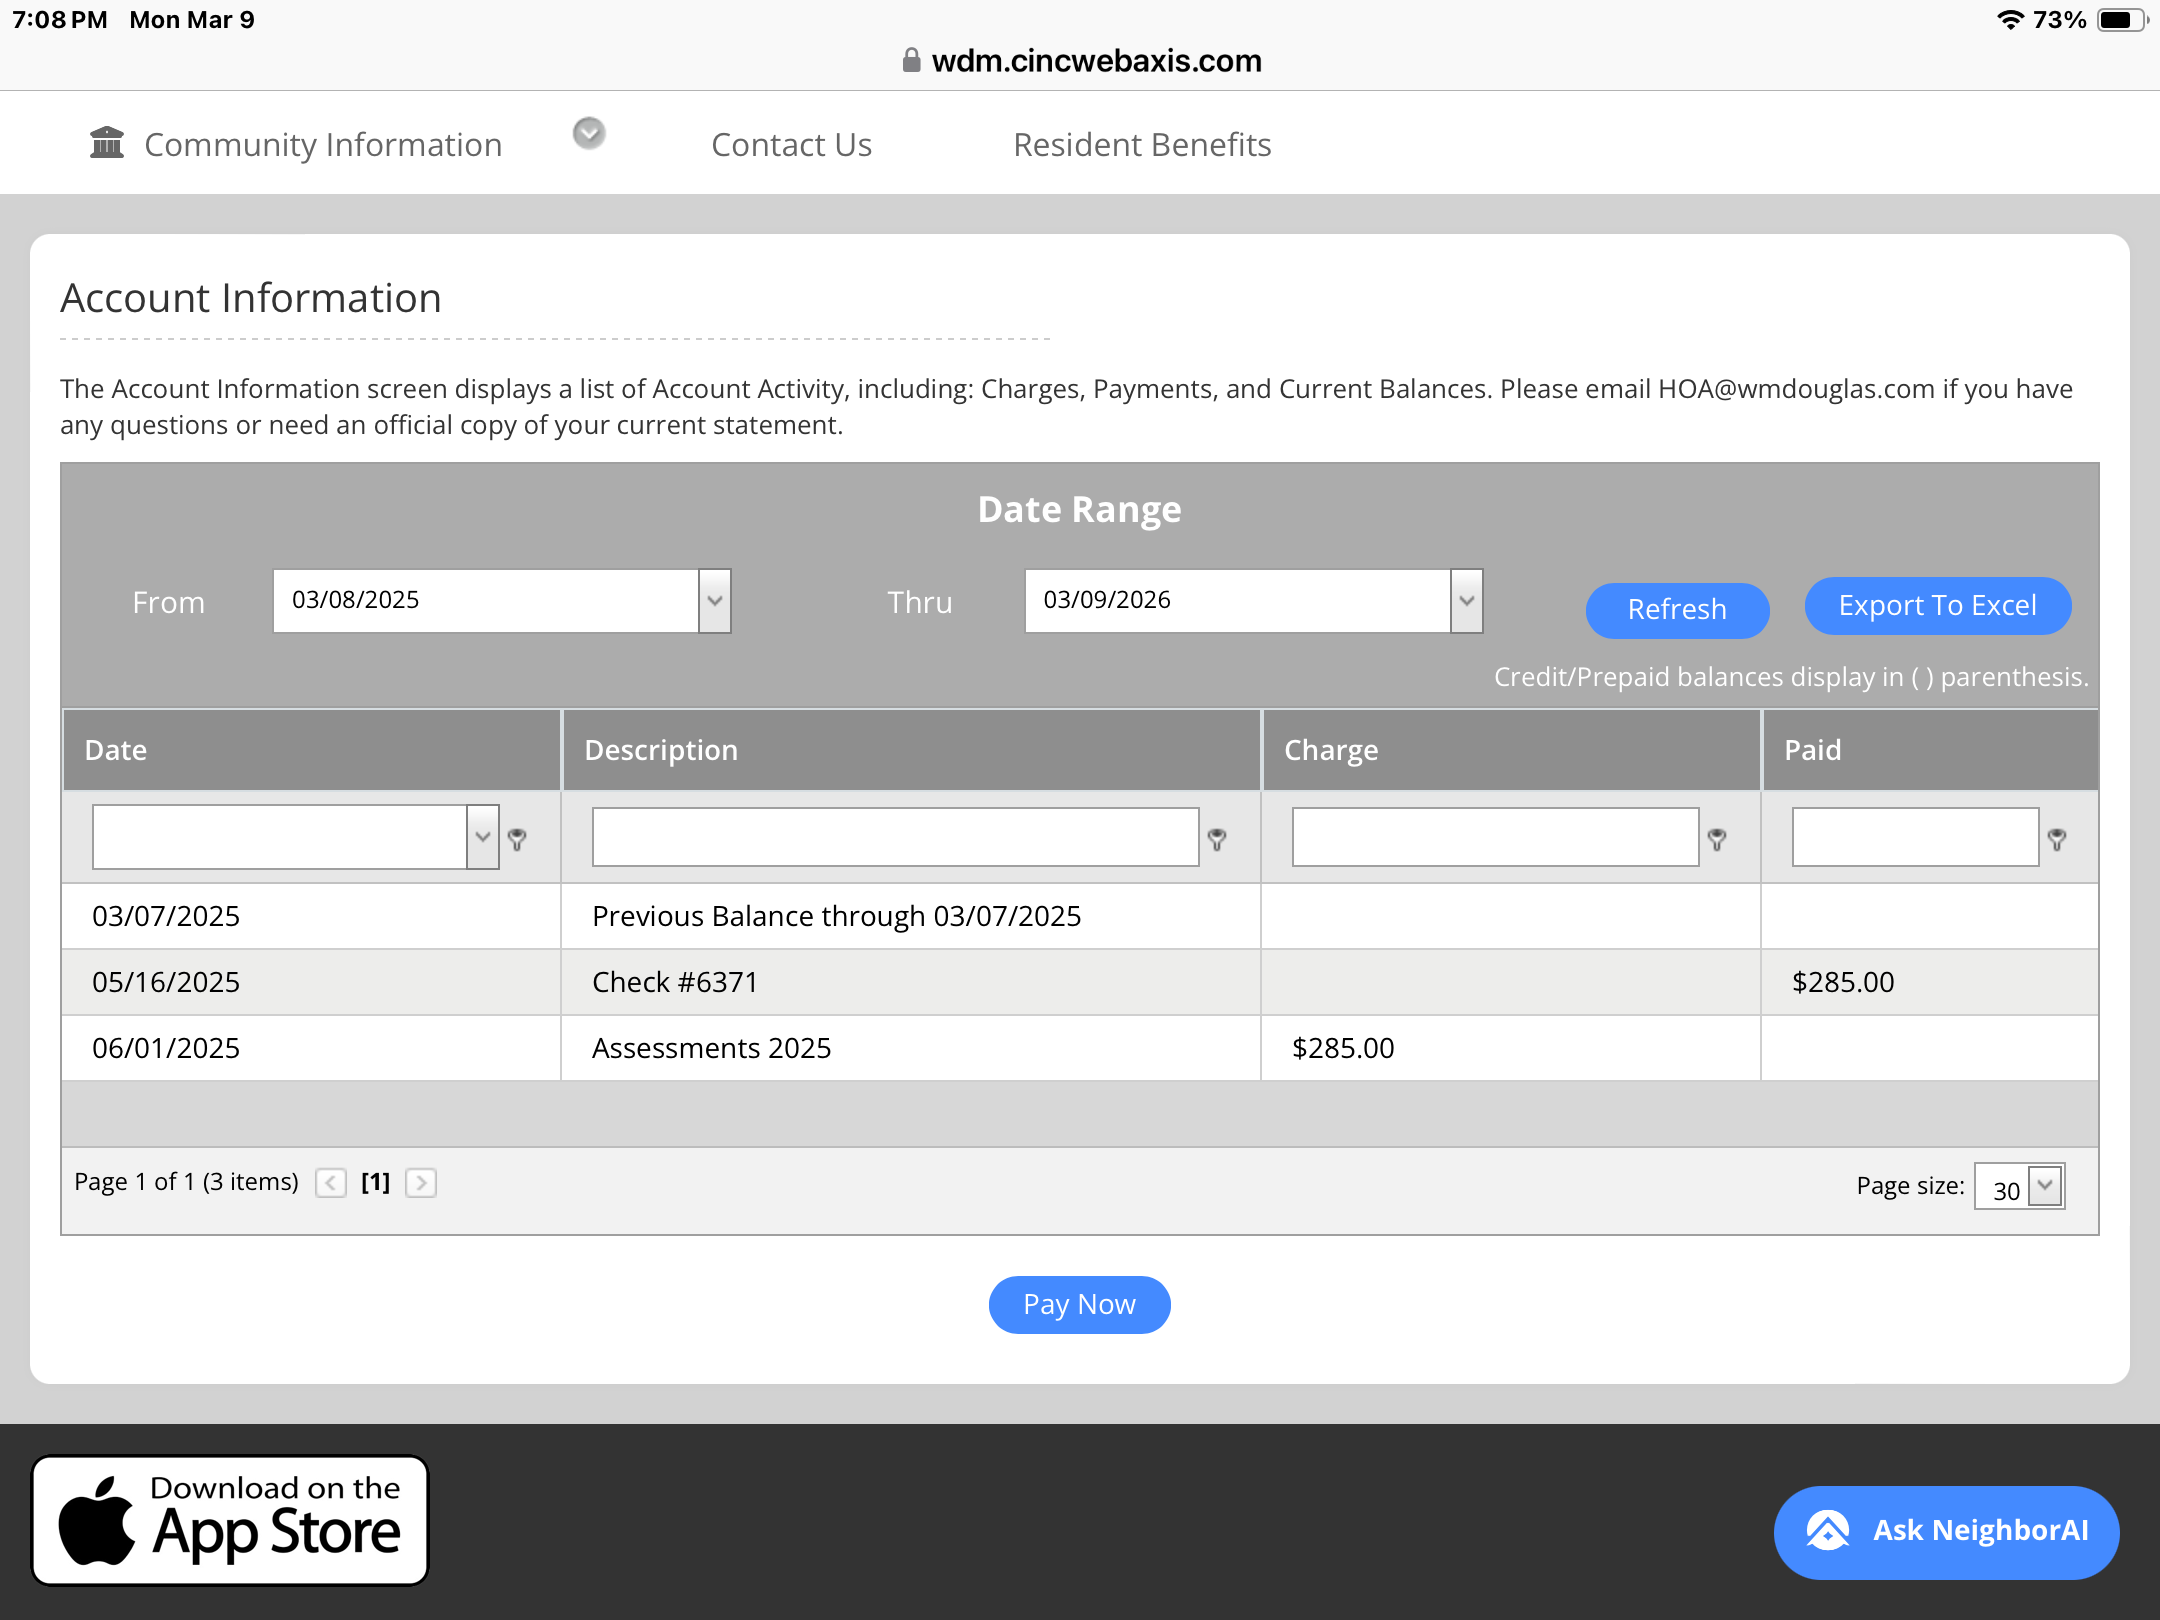Click the Charge column filter icon

point(1717,839)
